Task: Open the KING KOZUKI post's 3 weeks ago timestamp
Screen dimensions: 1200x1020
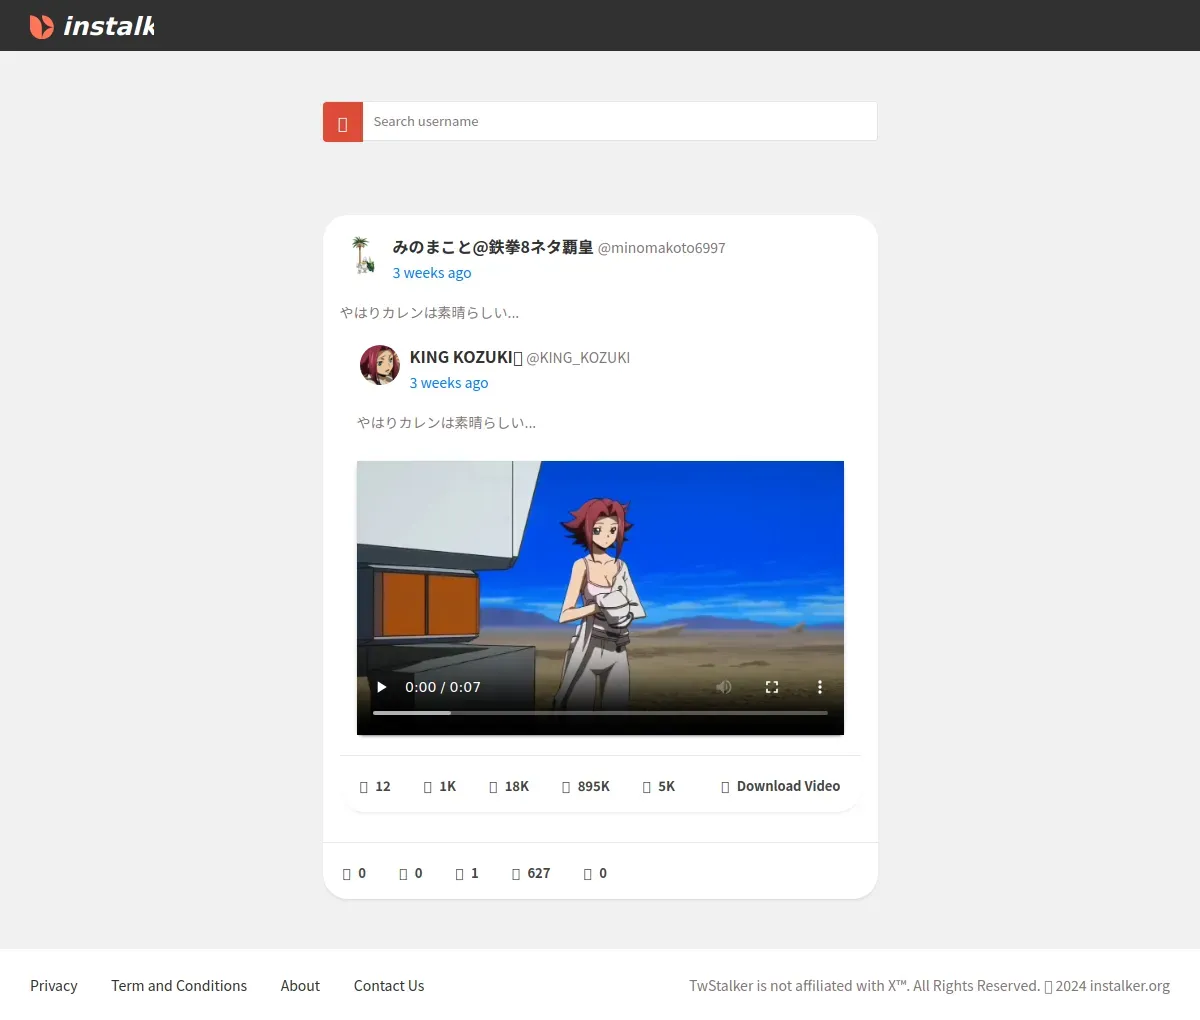Action: coord(449,383)
